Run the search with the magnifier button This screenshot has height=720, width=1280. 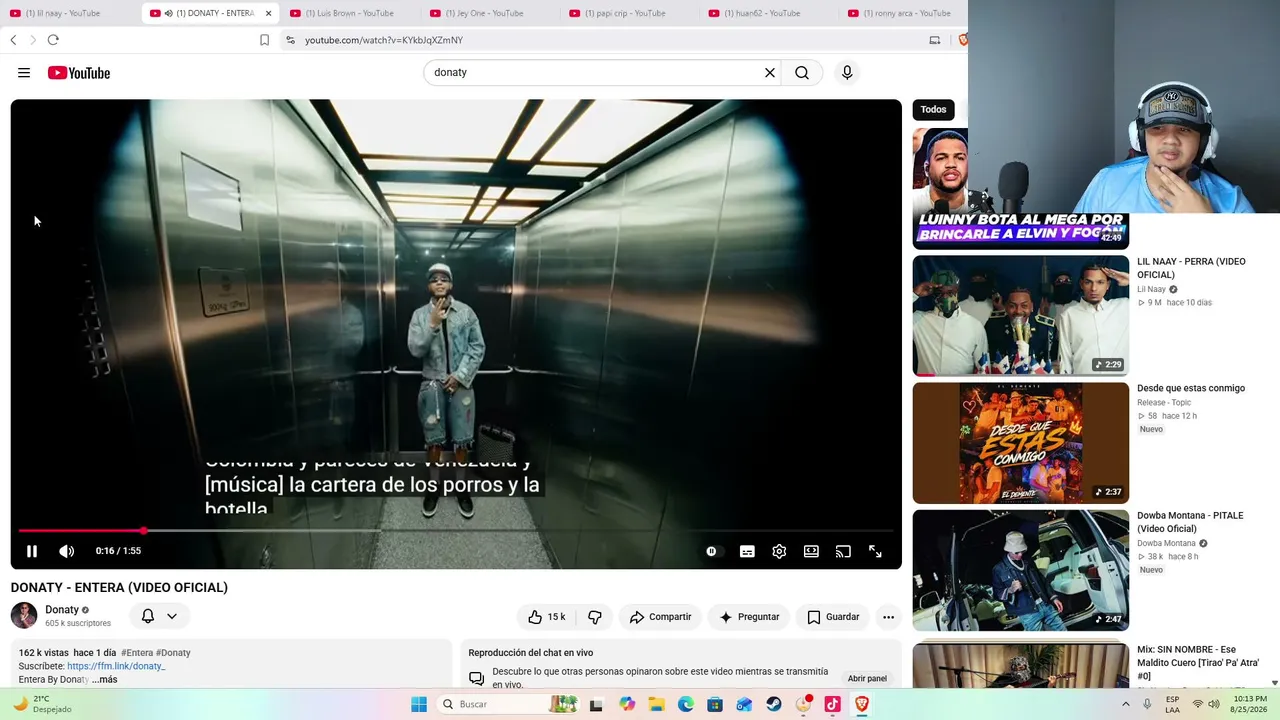802,73
